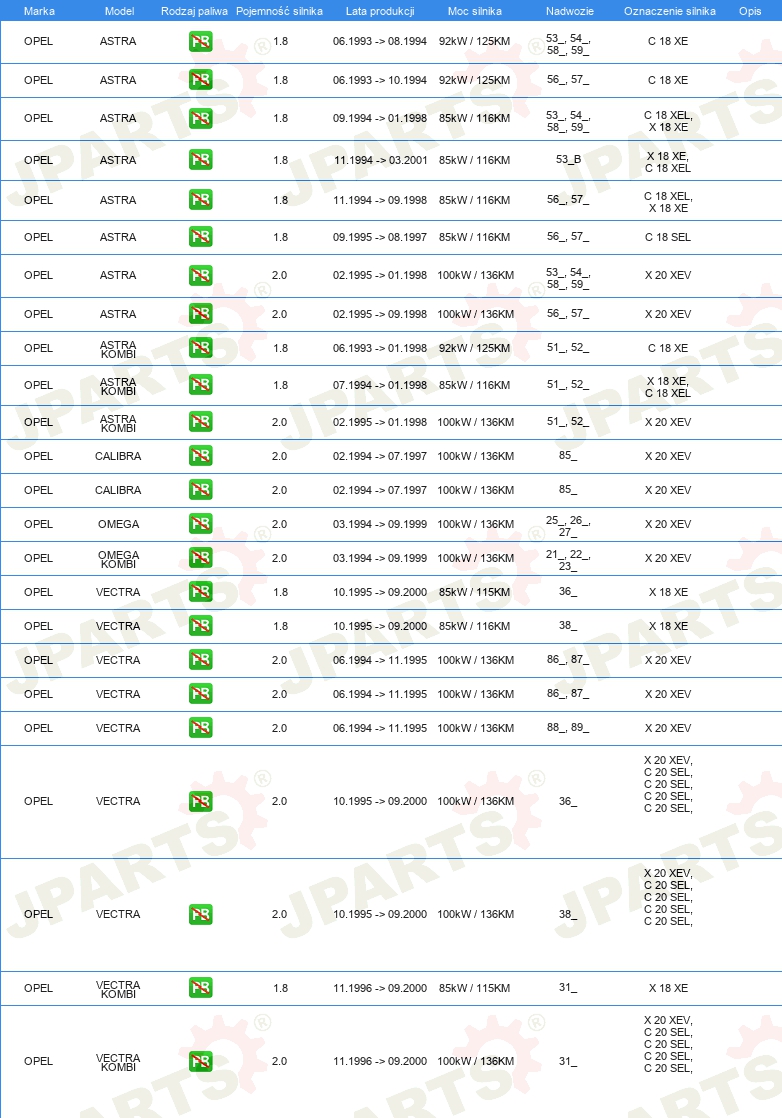The height and width of the screenshot is (1118, 782).
Task: Select 85kW / 116KM in the 53_B row
Action: (x=475, y=160)
